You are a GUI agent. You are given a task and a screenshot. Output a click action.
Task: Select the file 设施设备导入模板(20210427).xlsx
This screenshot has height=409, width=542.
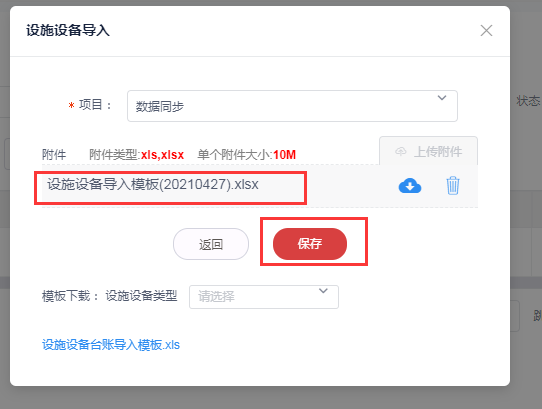[153, 184]
